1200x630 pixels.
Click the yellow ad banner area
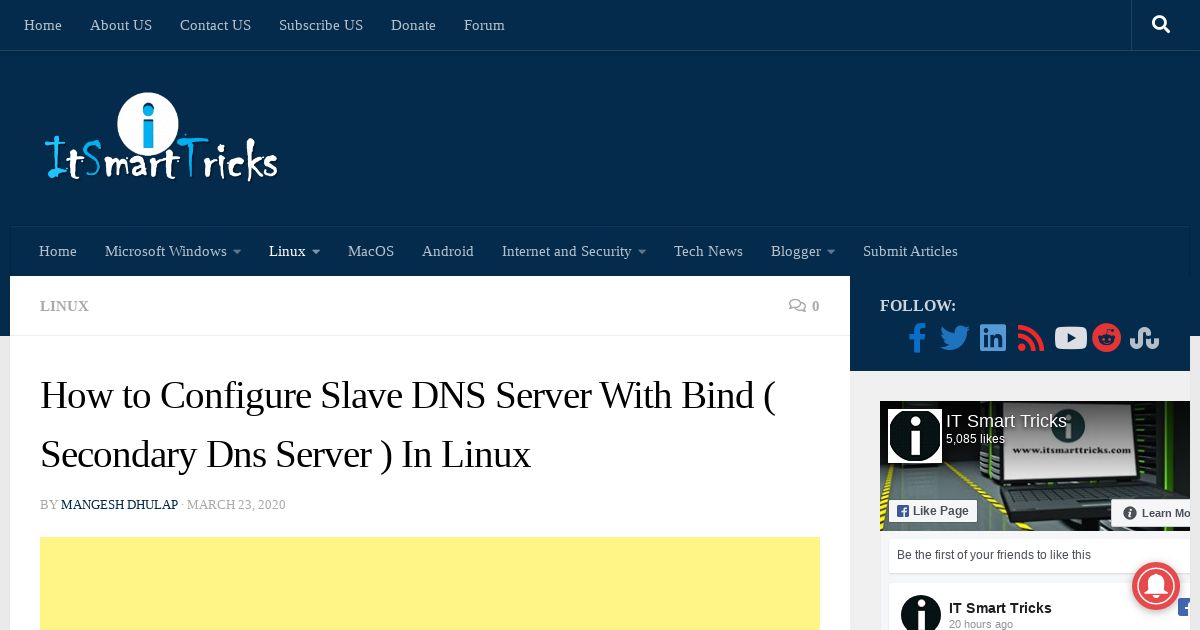tap(430, 583)
